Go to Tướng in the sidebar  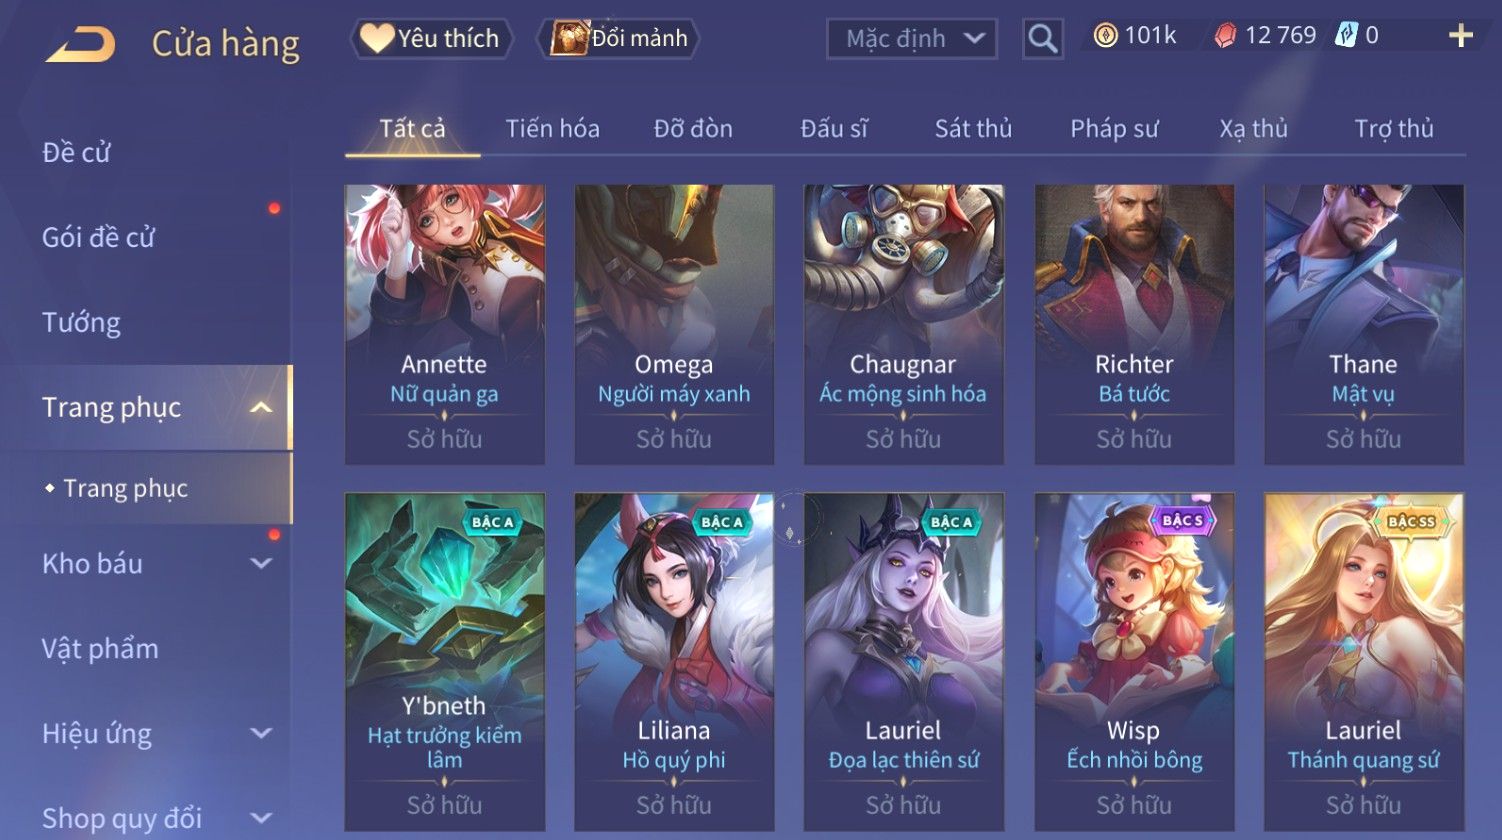81,323
